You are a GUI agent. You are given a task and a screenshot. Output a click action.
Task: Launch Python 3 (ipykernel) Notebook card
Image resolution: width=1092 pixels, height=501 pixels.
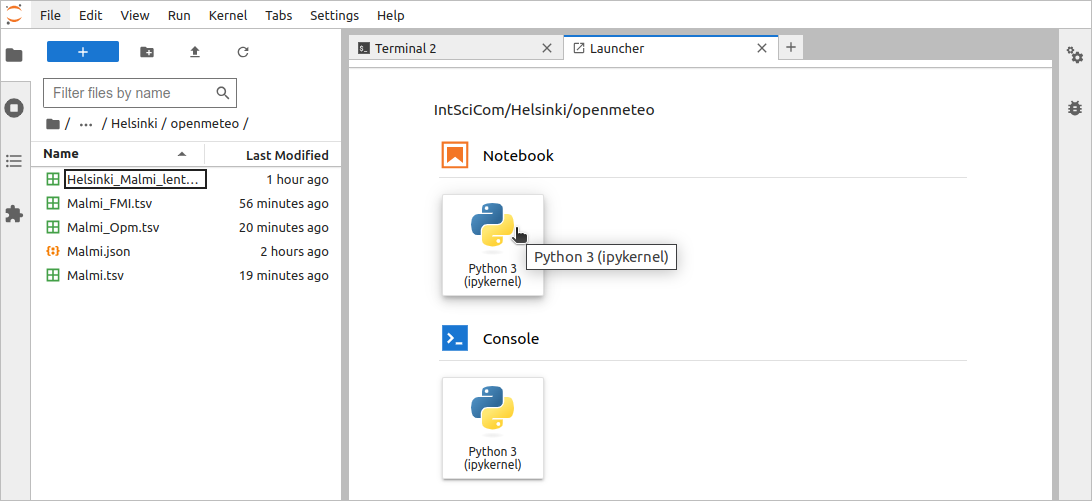coord(492,245)
